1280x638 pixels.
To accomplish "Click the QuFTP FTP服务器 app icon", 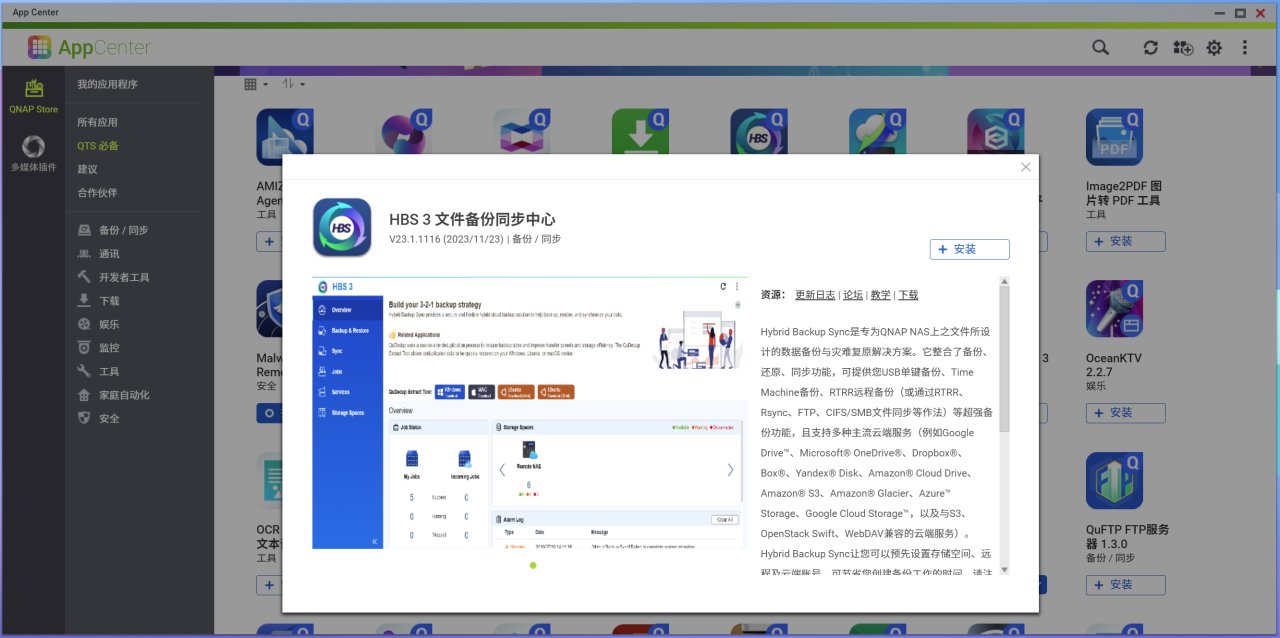I will click(1114, 481).
